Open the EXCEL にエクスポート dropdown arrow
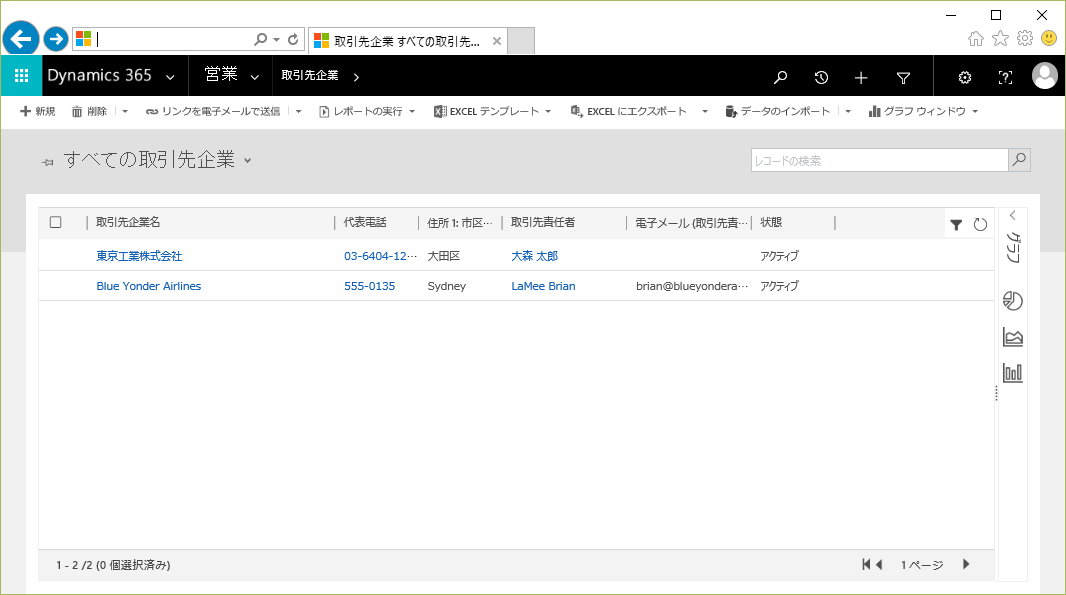1066x595 pixels. (x=705, y=112)
